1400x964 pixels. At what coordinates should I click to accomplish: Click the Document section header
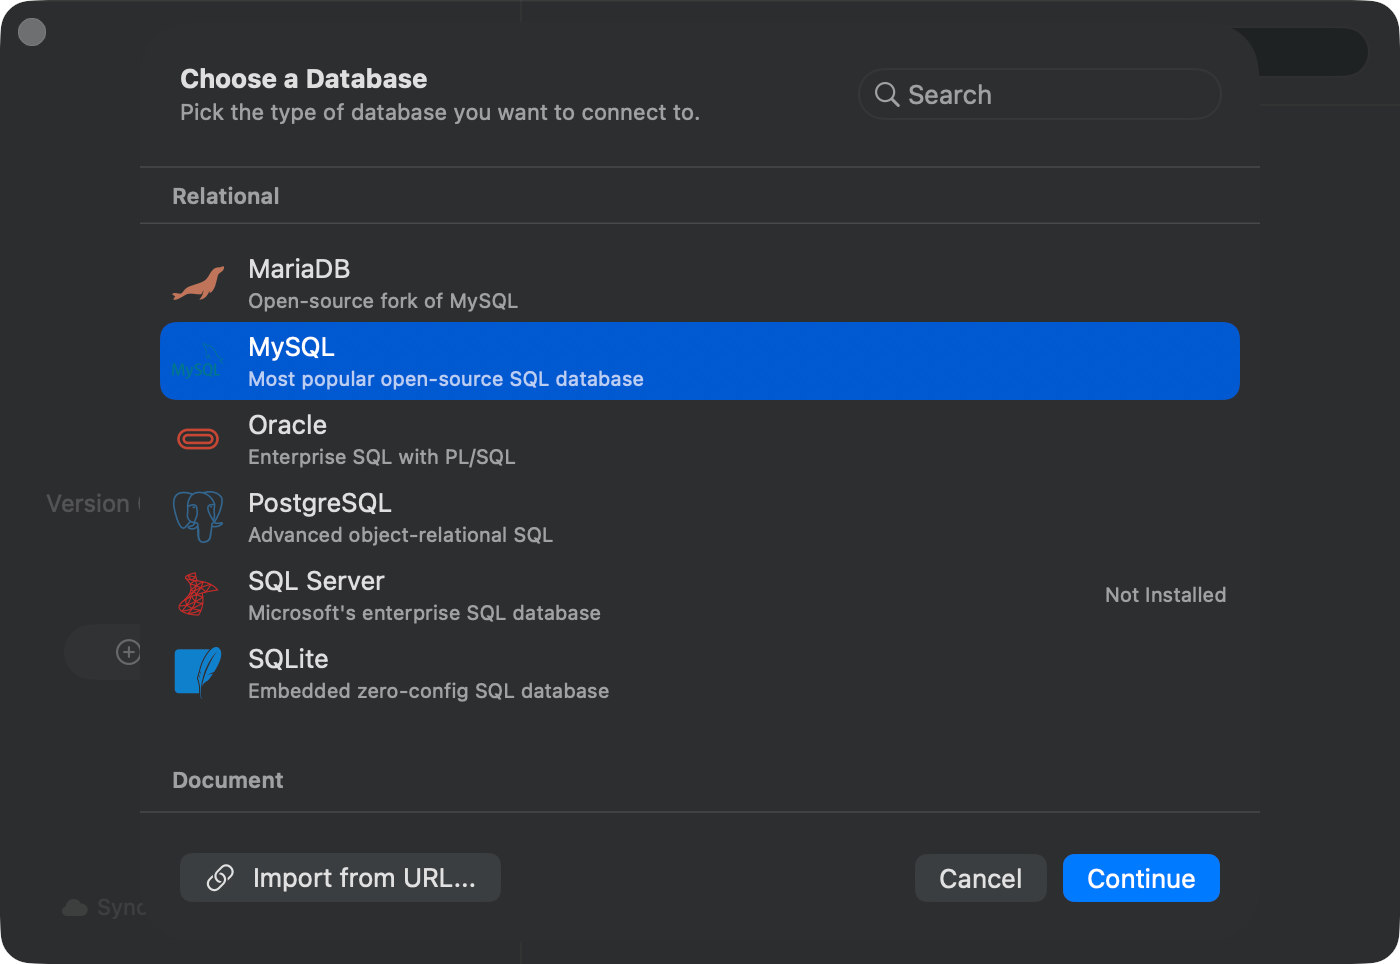pyautogui.click(x=228, y=780)
